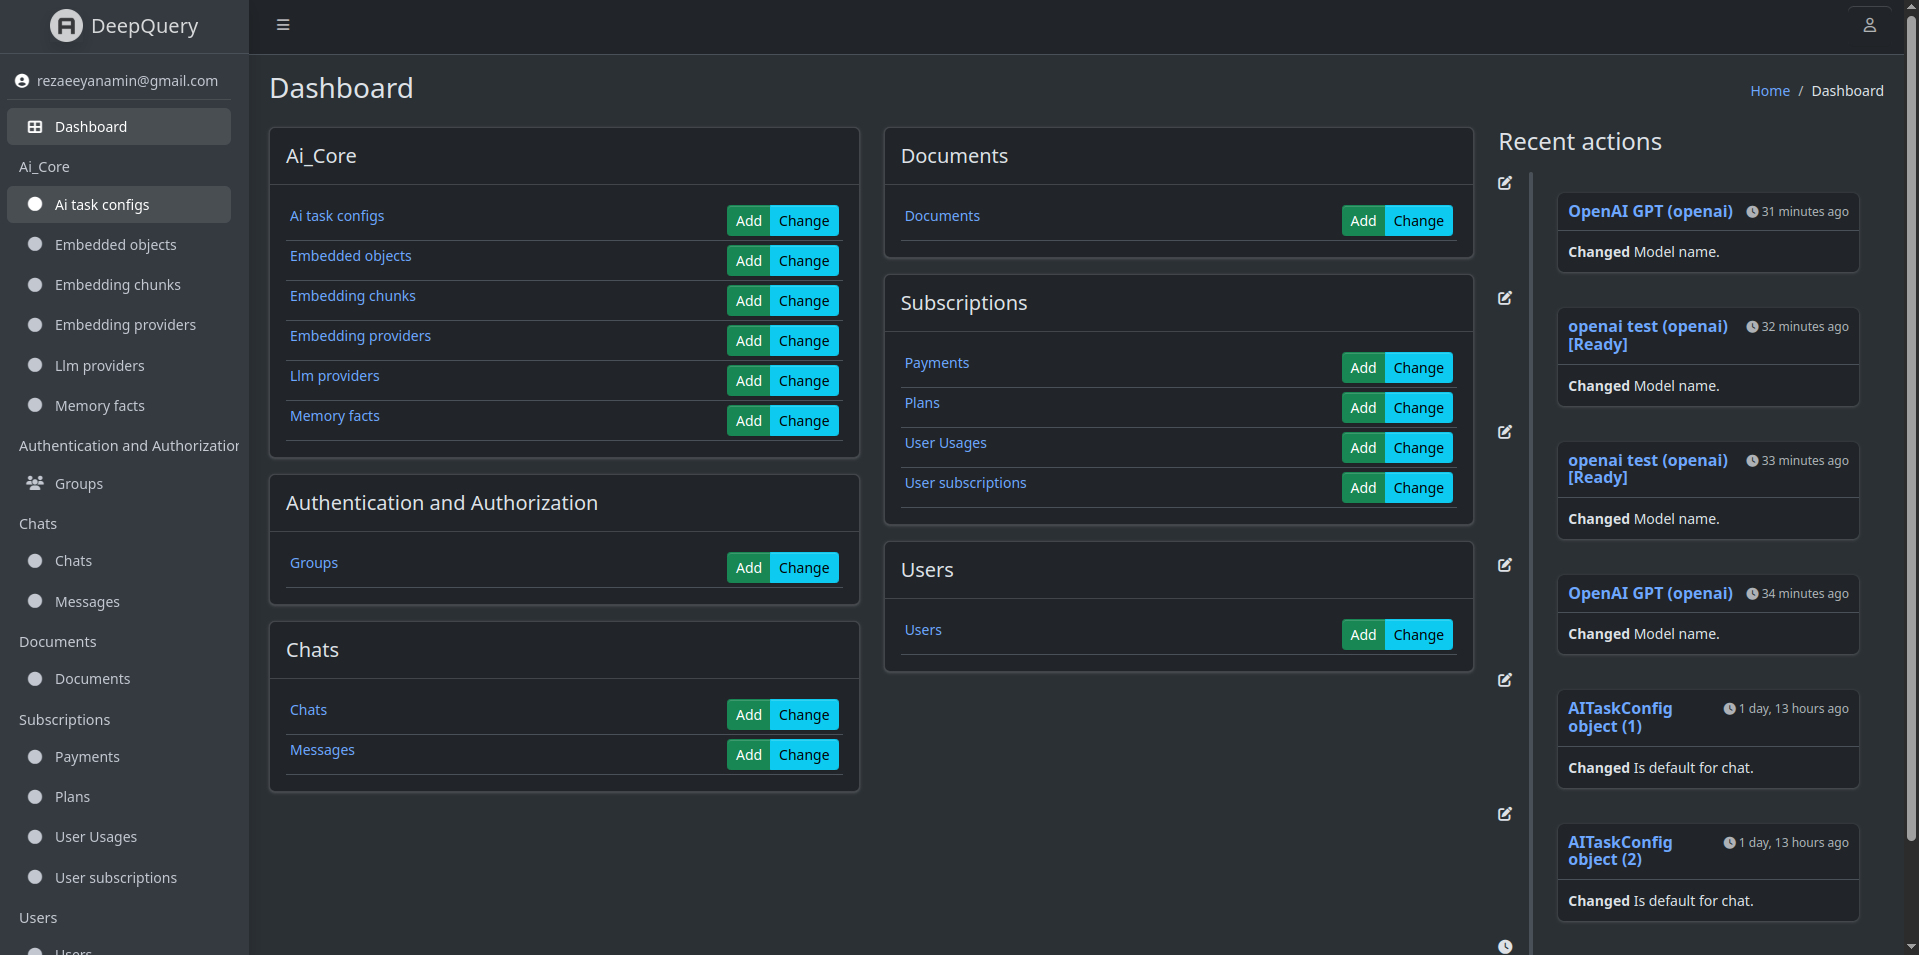This screenshot has width=1919, height=955.
Task: Click Change for Plans row
Action: [1419, 408]
